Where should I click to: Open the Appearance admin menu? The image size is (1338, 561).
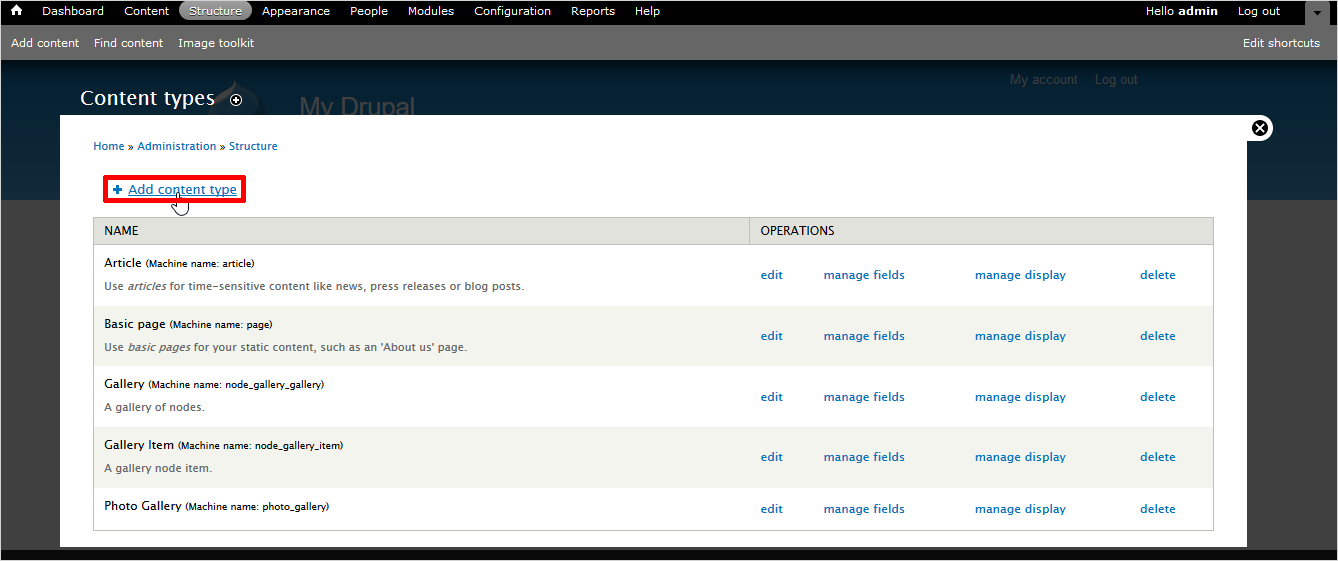click(x=295, y=11)
